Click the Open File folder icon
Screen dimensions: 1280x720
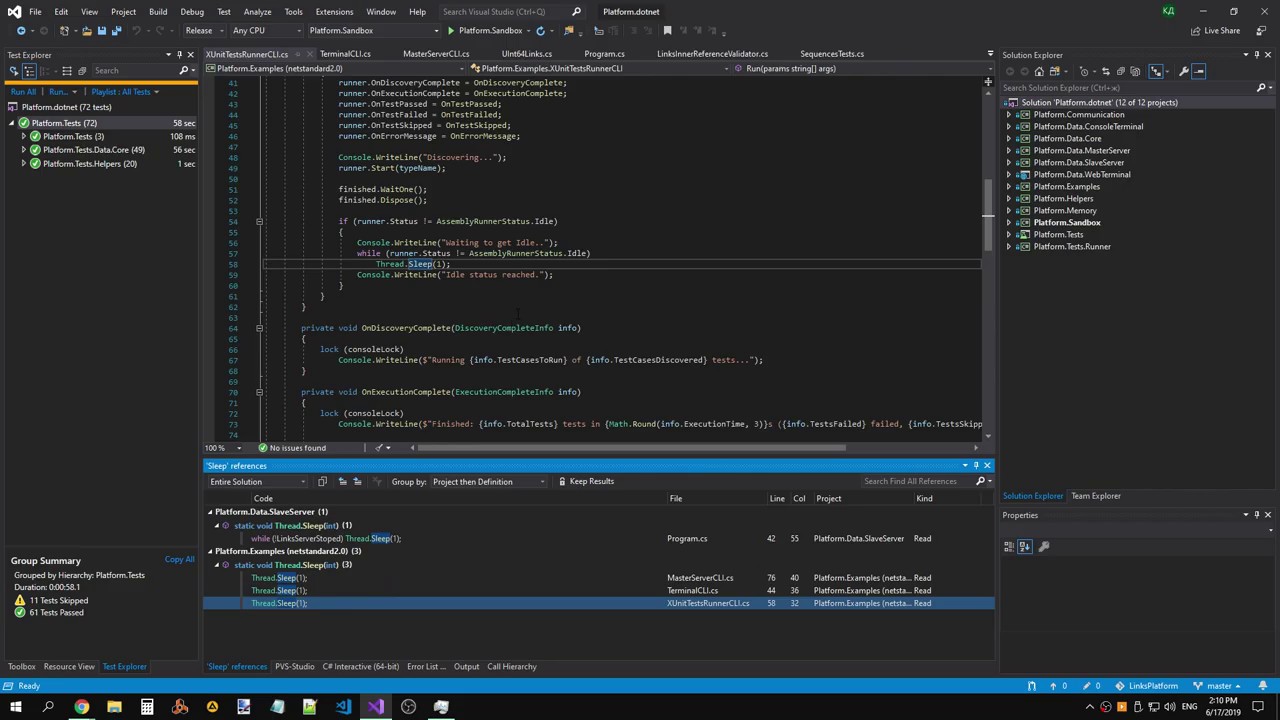tap(86, 31)
